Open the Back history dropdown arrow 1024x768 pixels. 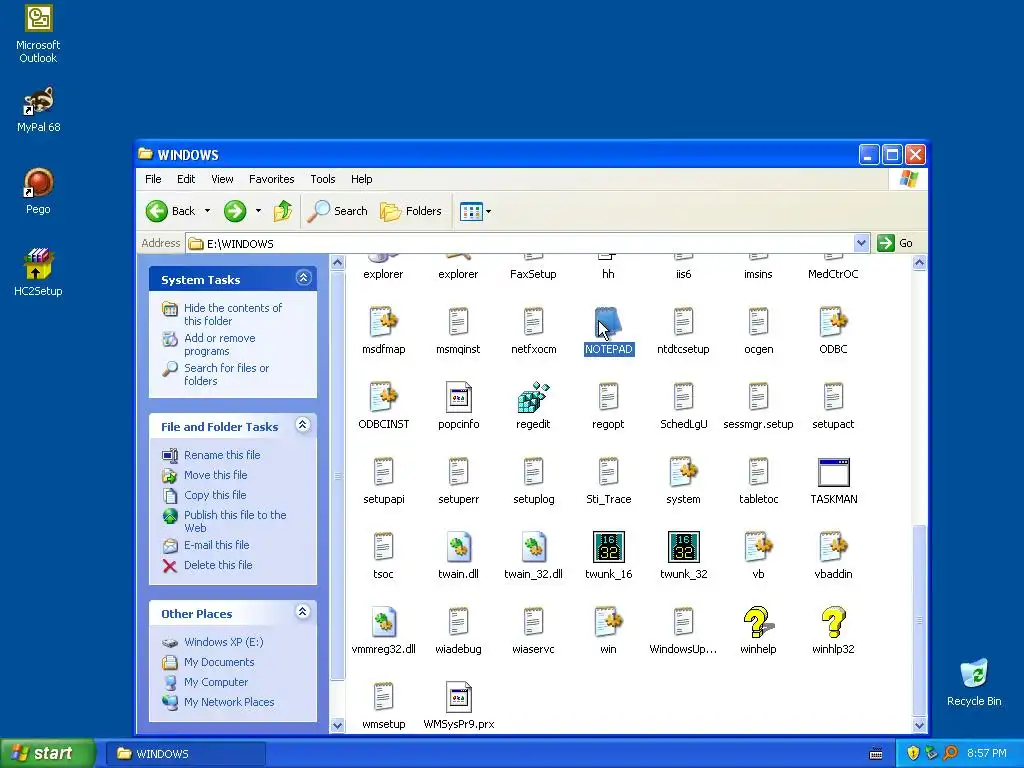tap(207, 211)
